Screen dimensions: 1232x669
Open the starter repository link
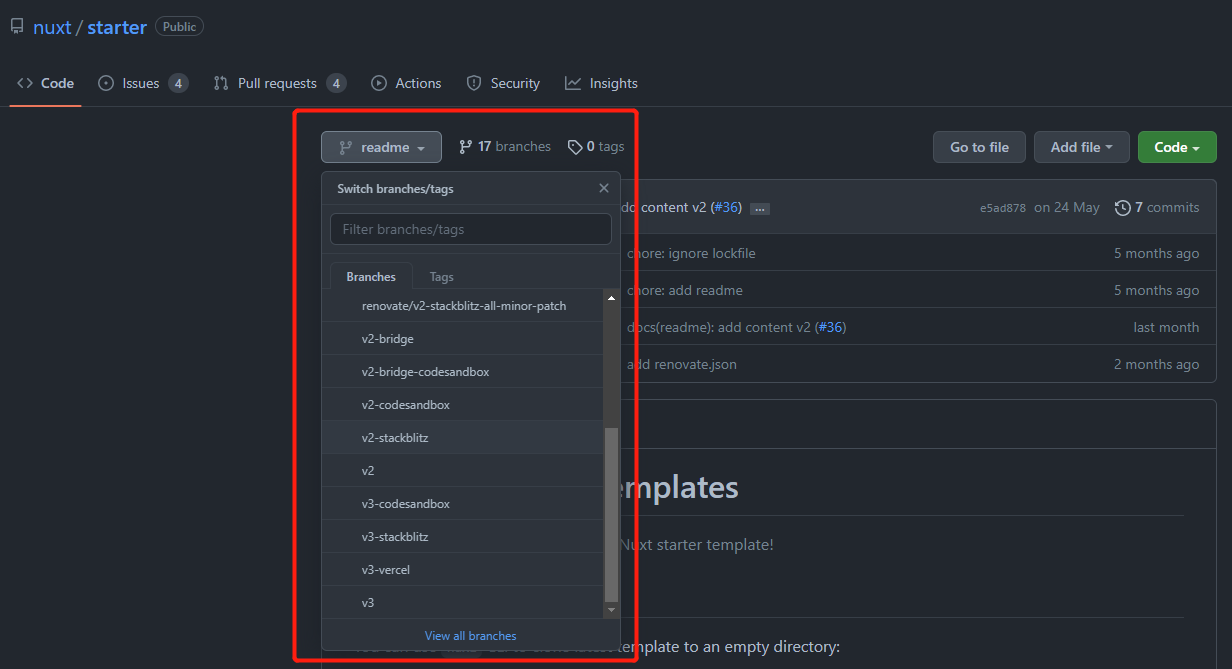(x=117, y=27)
